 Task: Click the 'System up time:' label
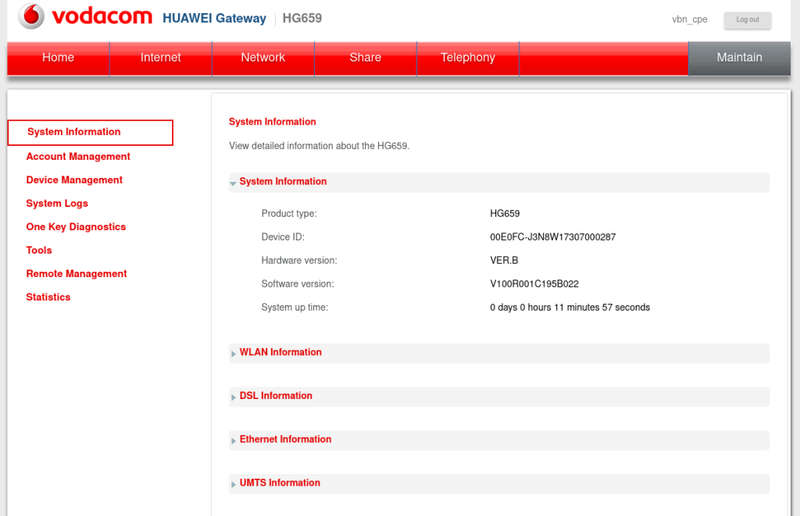(x=294, y=307)
